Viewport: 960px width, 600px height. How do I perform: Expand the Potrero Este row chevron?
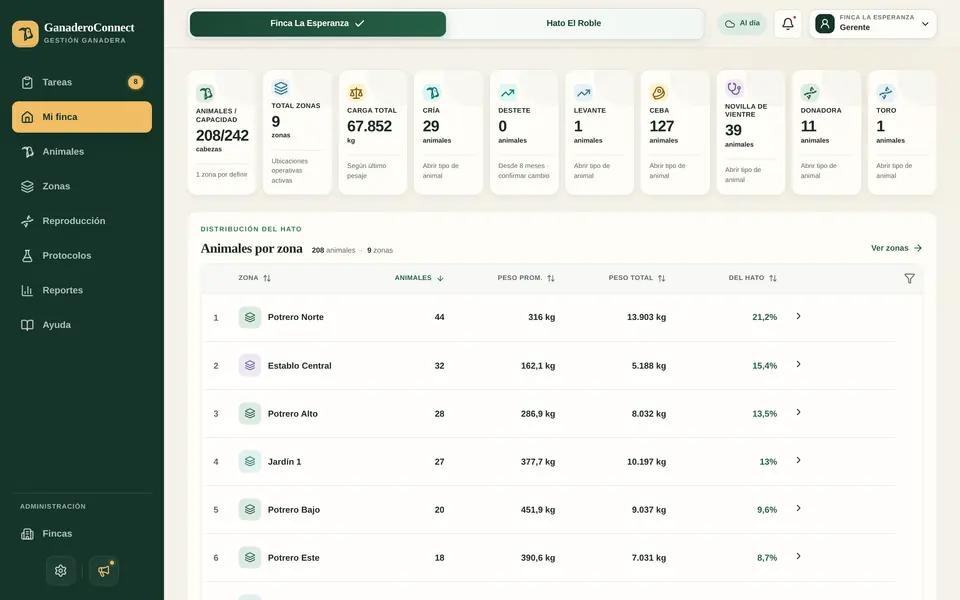798,557
